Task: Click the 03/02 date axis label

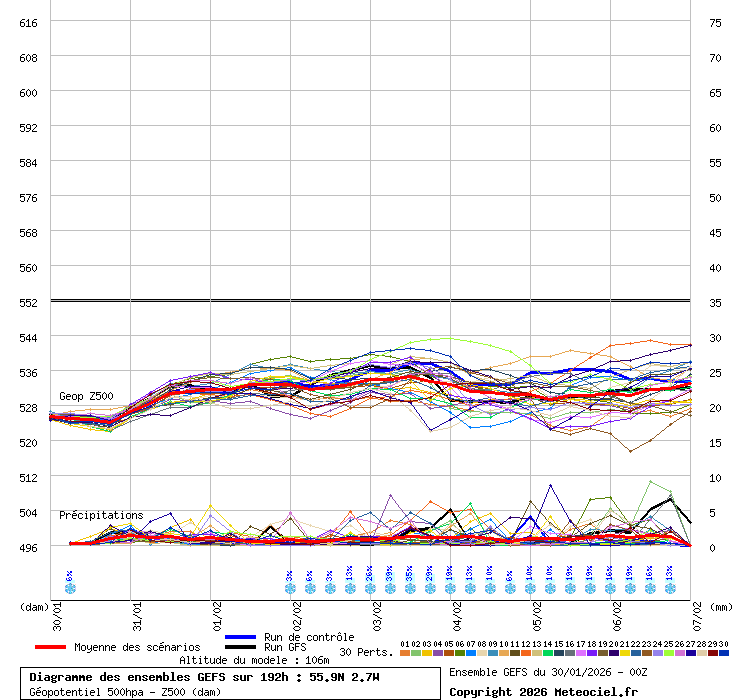Action: 378,612
